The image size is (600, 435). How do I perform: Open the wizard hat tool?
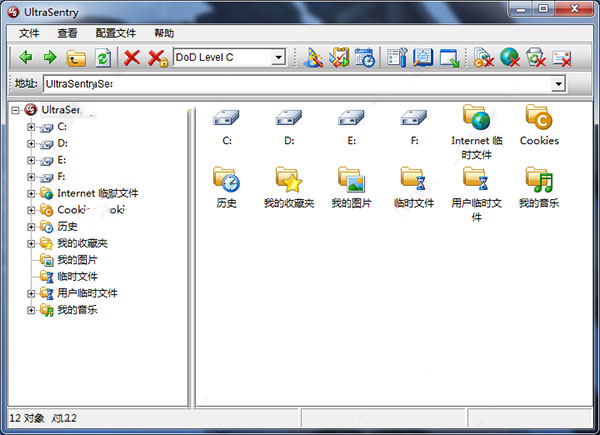[313, 58]
